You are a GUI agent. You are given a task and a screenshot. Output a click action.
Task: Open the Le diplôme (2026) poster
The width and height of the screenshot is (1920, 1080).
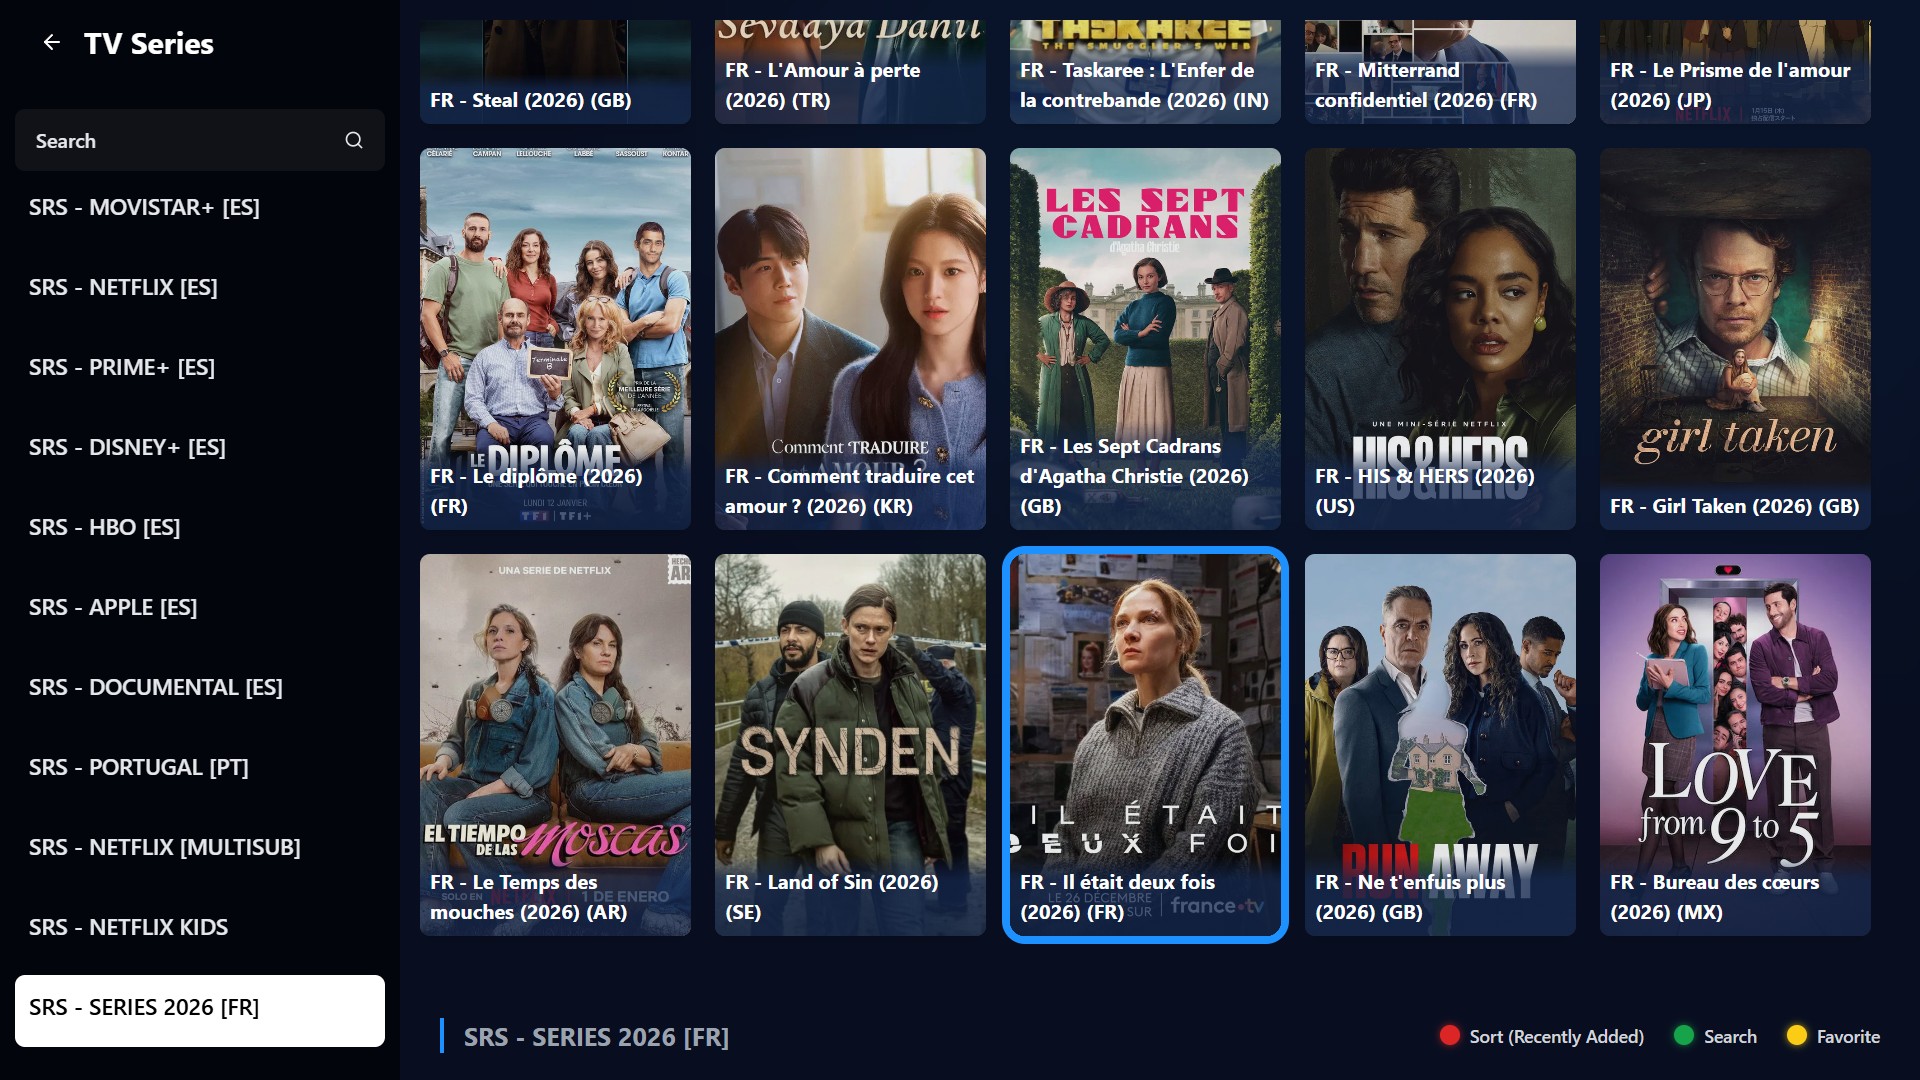555,339
